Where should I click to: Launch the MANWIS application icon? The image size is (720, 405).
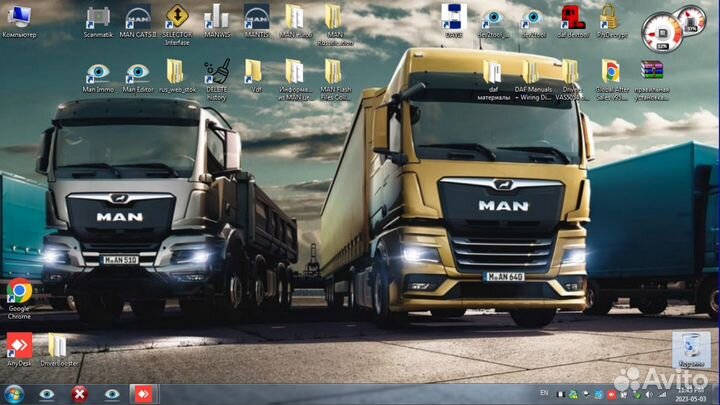(216, 18)
